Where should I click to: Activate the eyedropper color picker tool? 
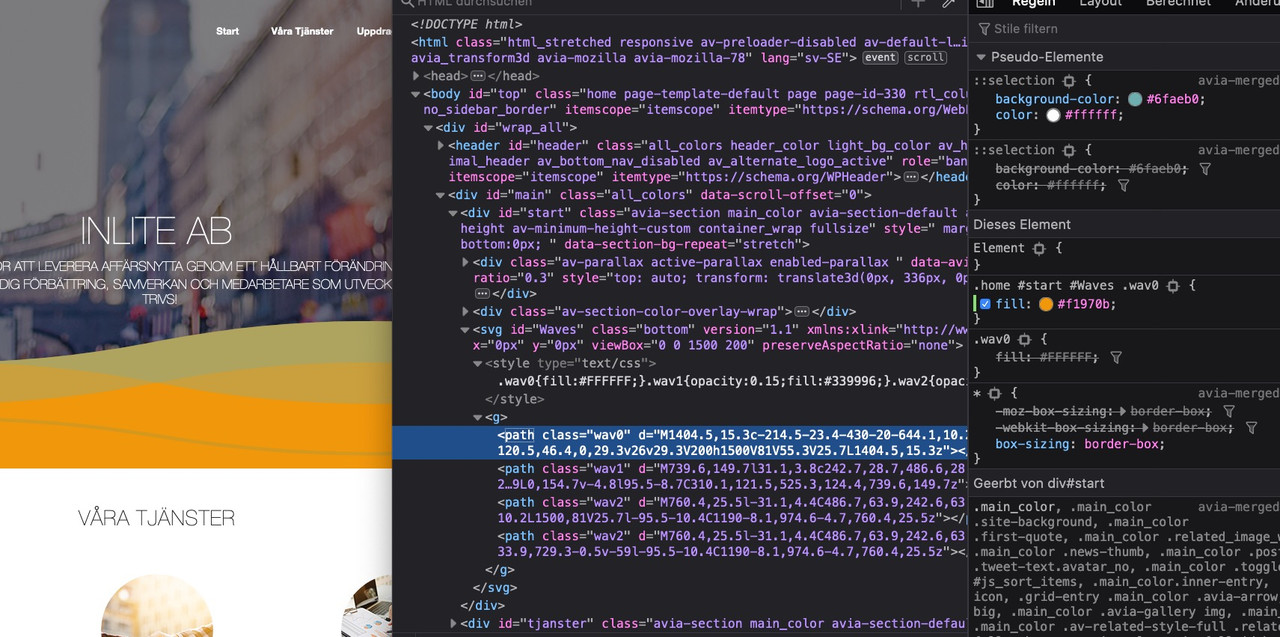948,3
